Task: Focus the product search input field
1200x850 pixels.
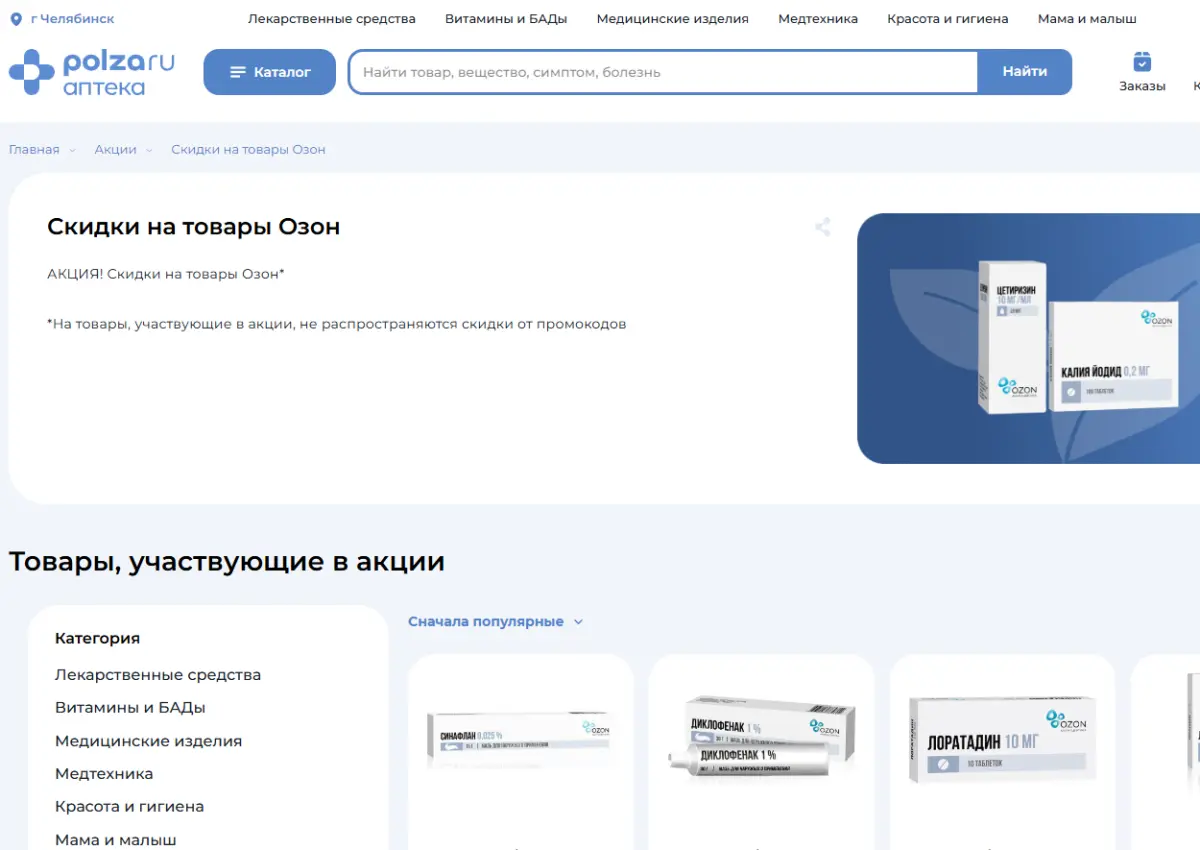Action: point(662,72)
